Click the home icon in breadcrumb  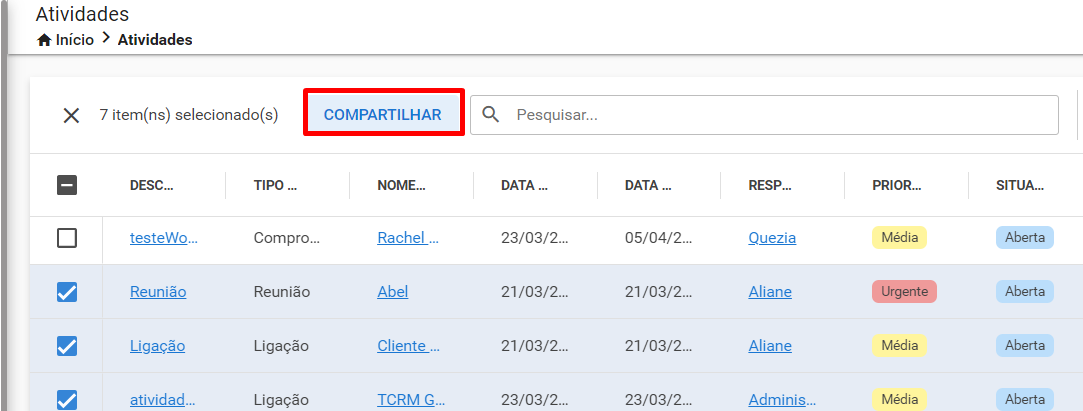(x=44, y=40)
